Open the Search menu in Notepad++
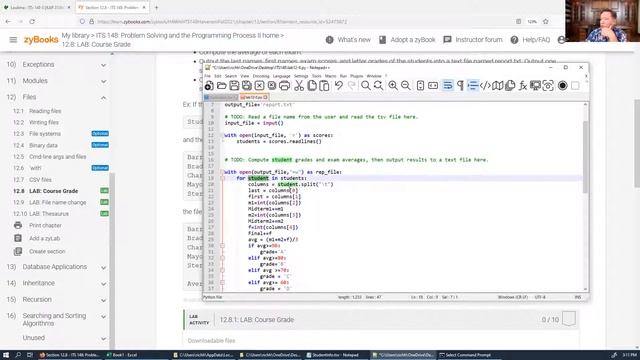Image resolution: width=640 pixels, height=360 pixels. click(231, 76)
